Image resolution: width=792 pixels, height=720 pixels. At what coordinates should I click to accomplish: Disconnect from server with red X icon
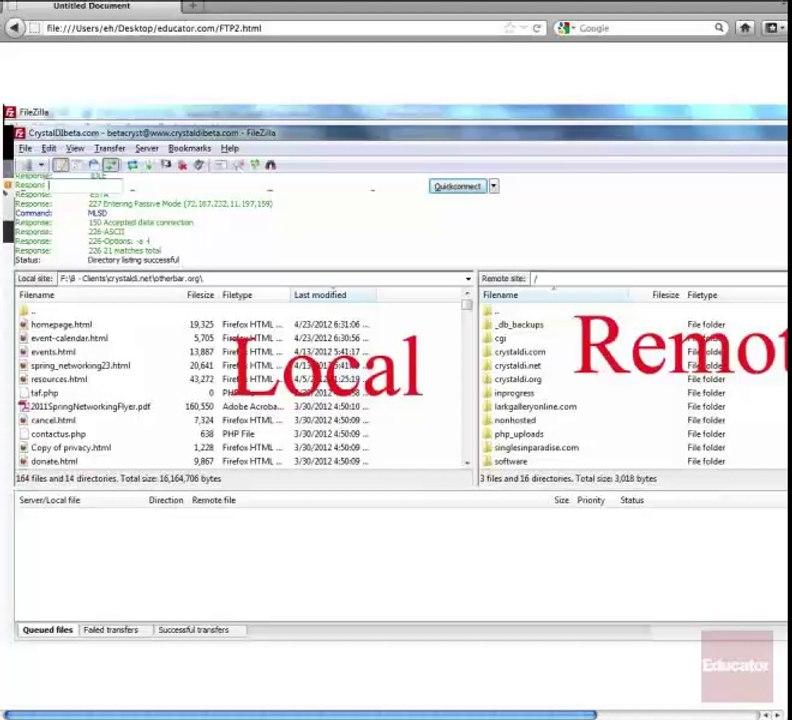click(182, 165)
